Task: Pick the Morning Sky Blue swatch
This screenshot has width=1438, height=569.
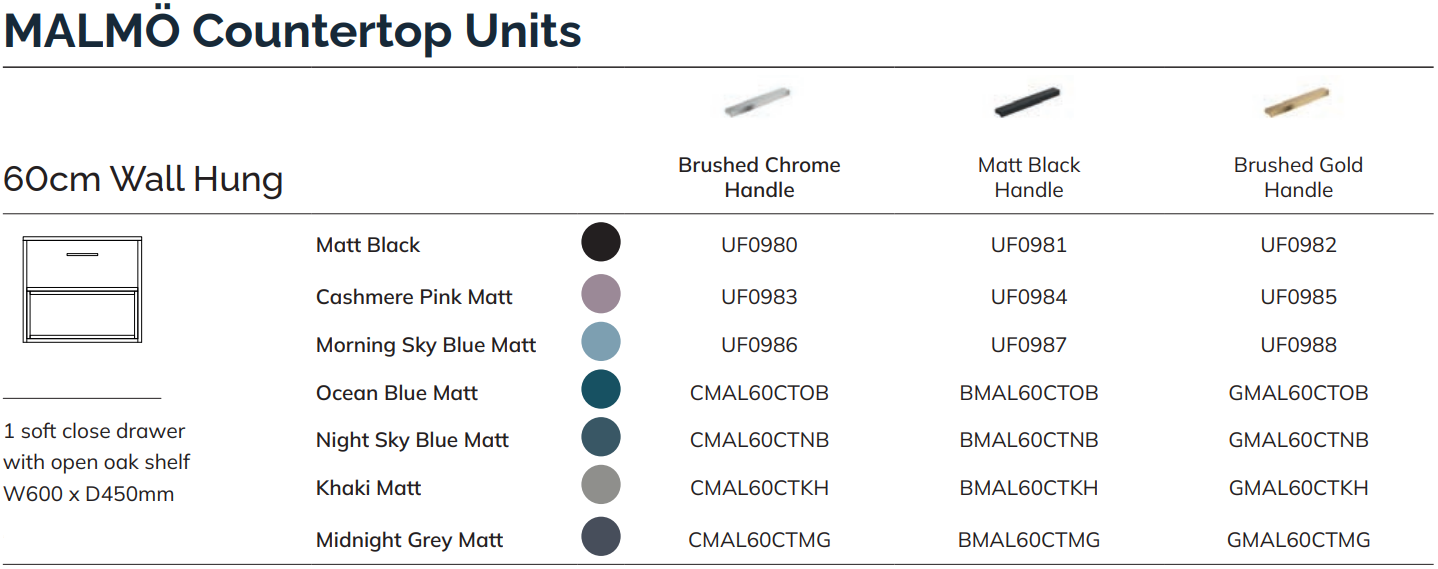Action: (x=601, y=342)
